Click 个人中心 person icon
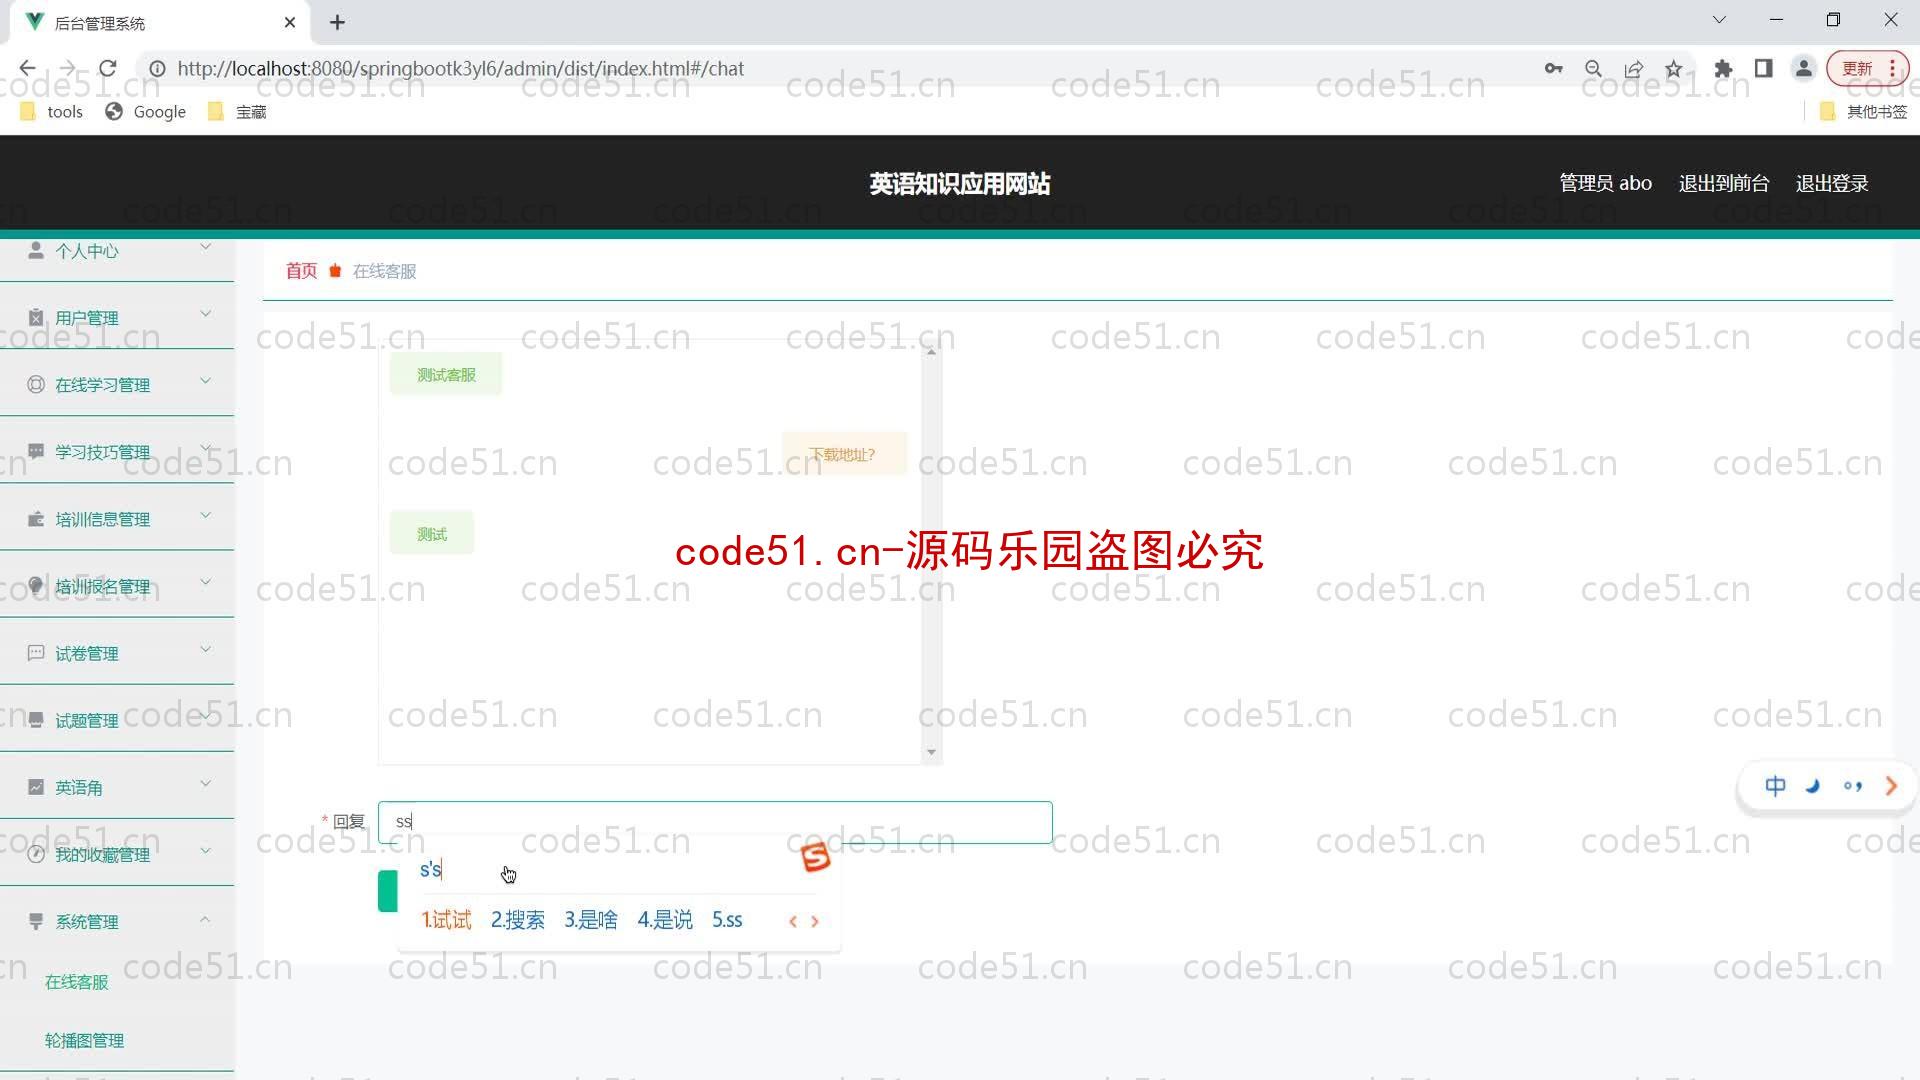1920x1080 pixels. [x=36, y=250]
